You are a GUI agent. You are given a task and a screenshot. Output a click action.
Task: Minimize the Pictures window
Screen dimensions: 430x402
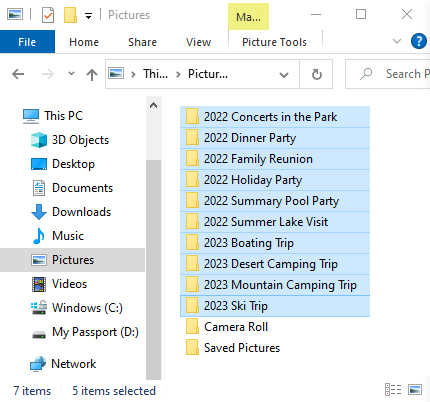pos(316,15)
